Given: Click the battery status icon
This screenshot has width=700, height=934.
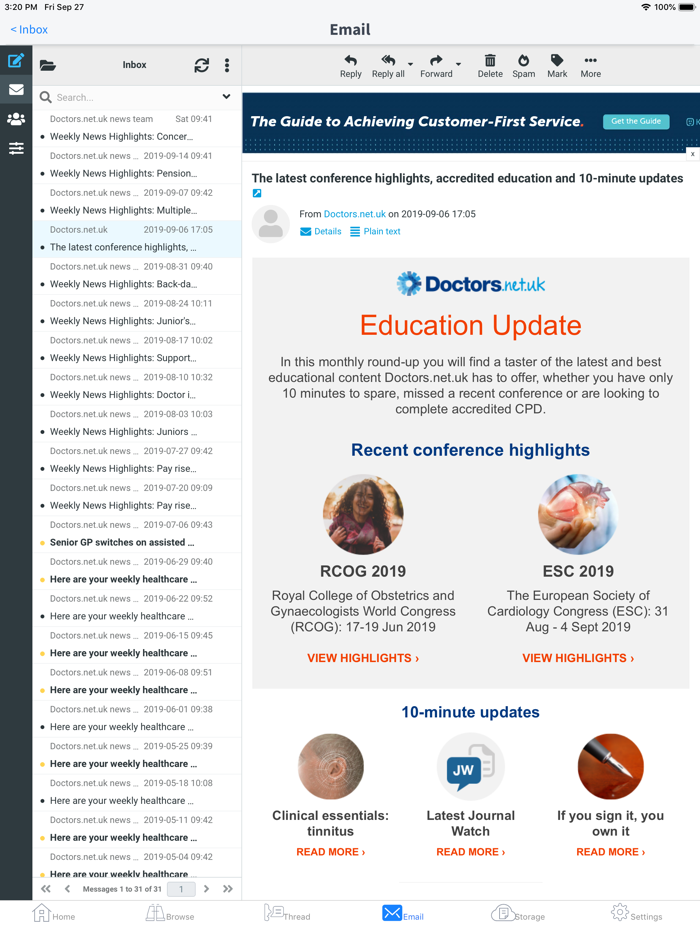Looking at the screenshot, I should [x=687, y=7].
